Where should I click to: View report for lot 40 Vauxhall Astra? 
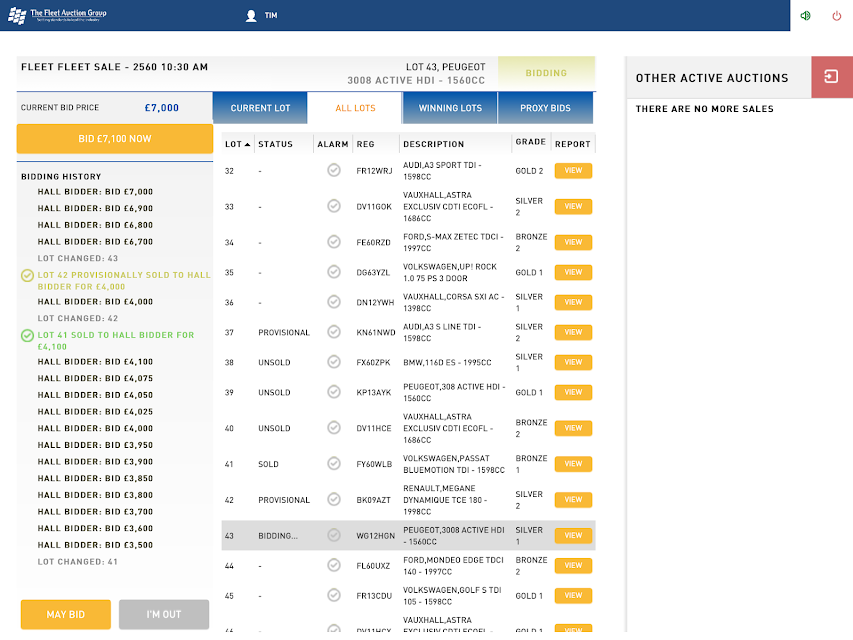(x=573, y=428)
